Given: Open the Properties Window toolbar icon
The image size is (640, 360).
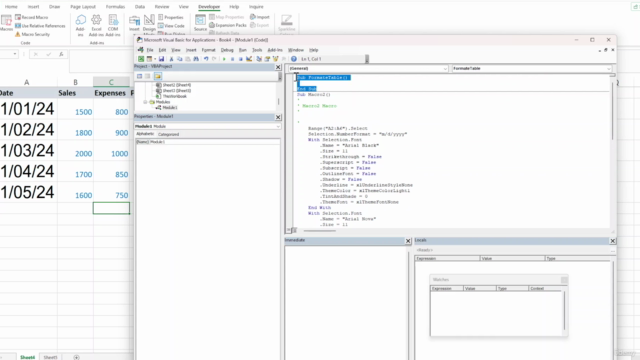Looking at the screenshot, I should [267, 59].
